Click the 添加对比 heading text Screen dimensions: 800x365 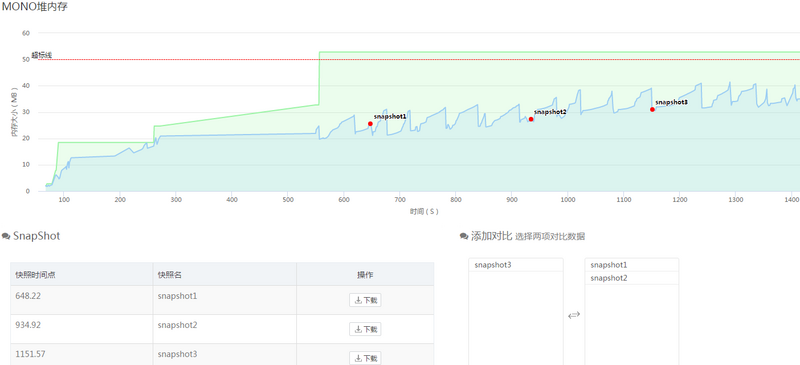[x=491, y=236]
